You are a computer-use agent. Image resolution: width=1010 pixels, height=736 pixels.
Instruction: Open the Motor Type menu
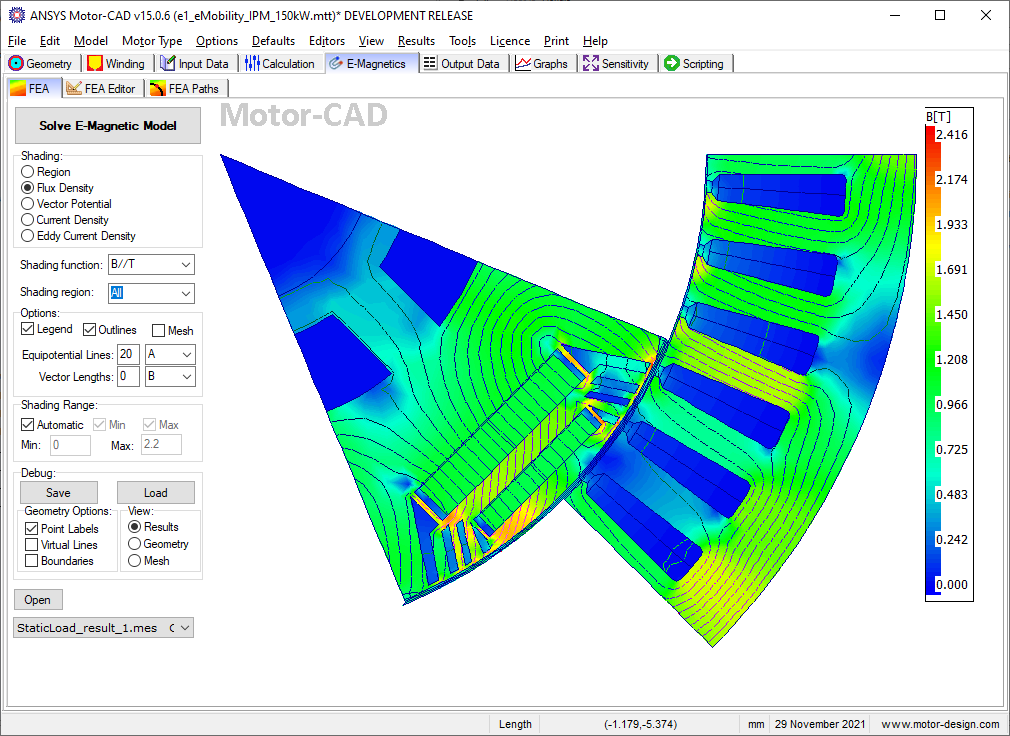coord(152,41)
